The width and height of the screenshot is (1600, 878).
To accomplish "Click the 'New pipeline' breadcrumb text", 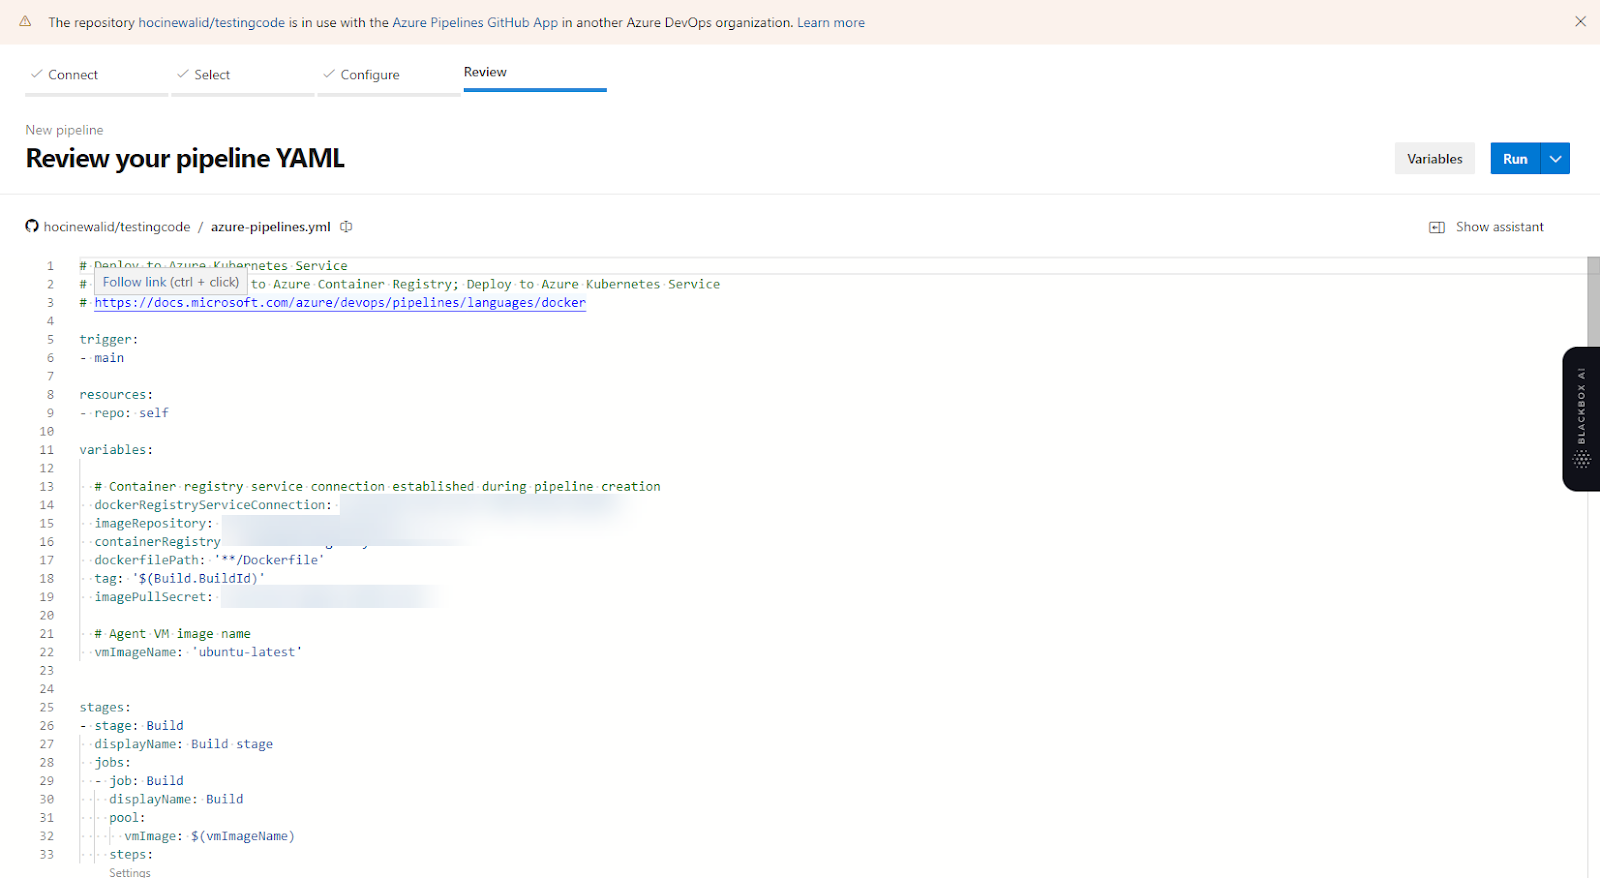I will (x=64, y=130).
